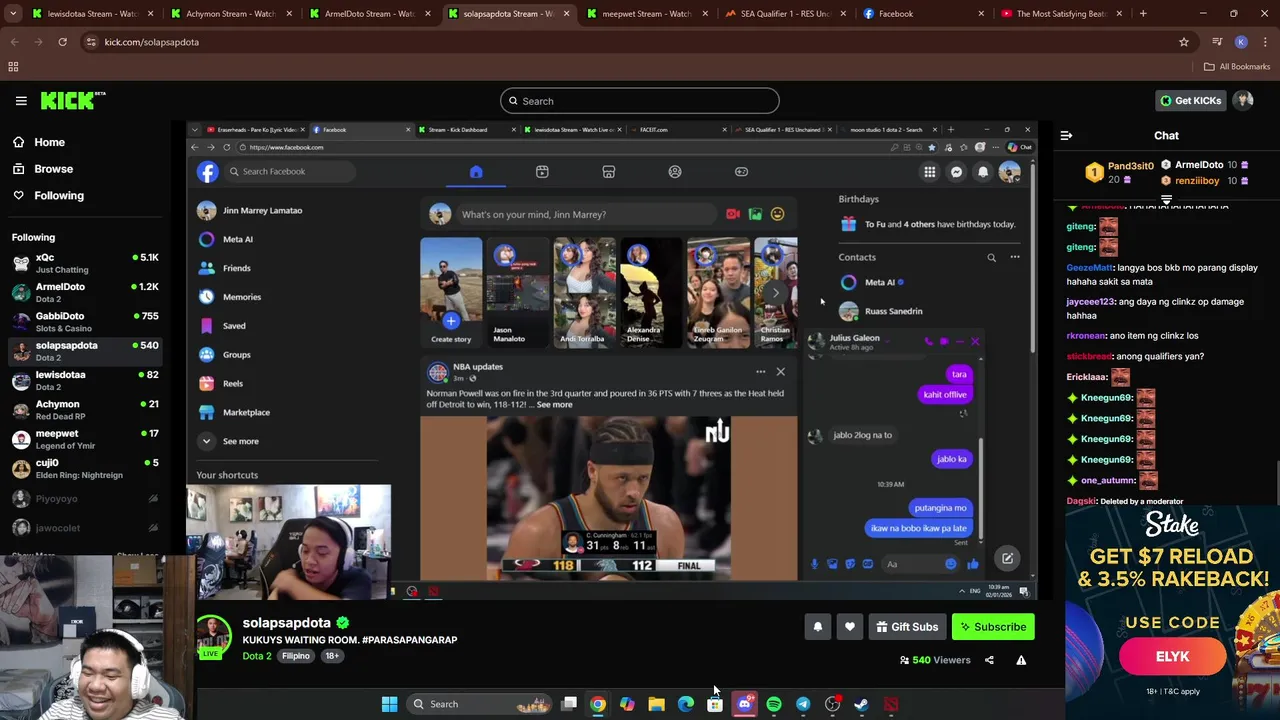The width and height of the screenshot is (1280, 720).
Task: Click the heart follow button
Action: tap(849, 627)
